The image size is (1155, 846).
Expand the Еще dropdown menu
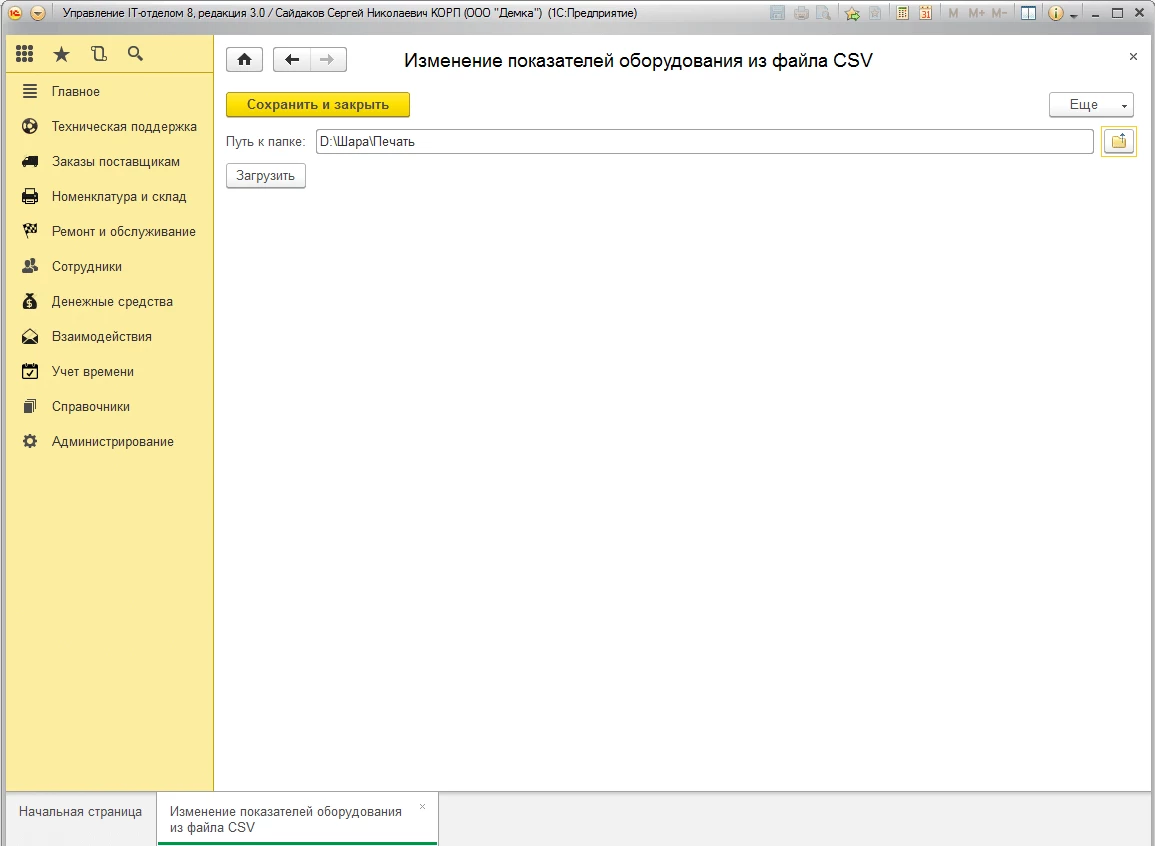point(1090,105)
